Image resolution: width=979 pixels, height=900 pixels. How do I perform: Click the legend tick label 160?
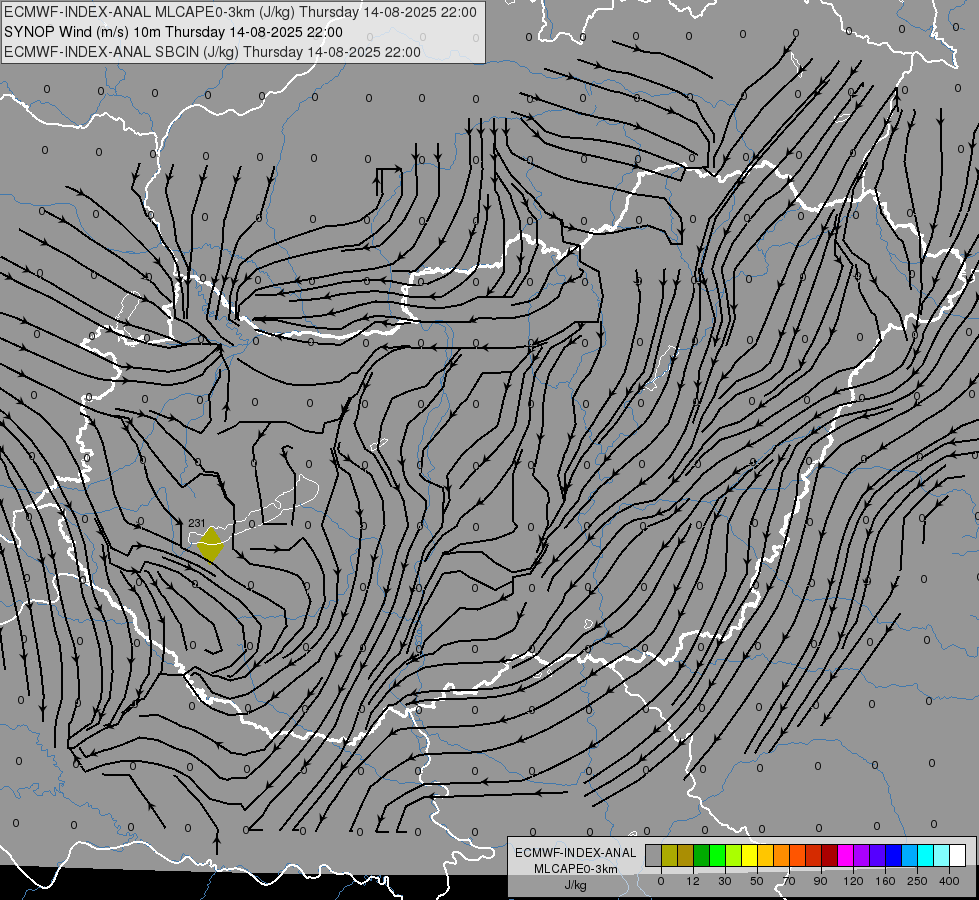885,881
